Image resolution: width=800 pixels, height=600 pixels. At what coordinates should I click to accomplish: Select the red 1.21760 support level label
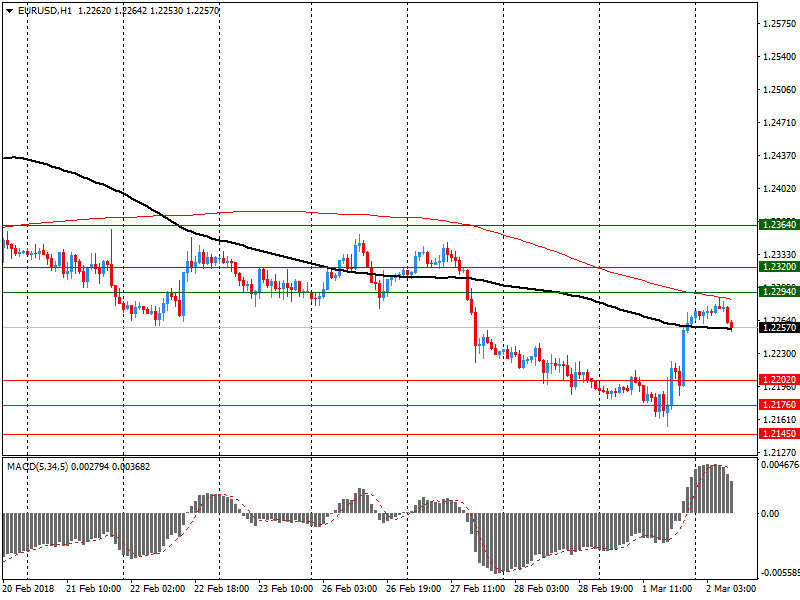point(777,404)
